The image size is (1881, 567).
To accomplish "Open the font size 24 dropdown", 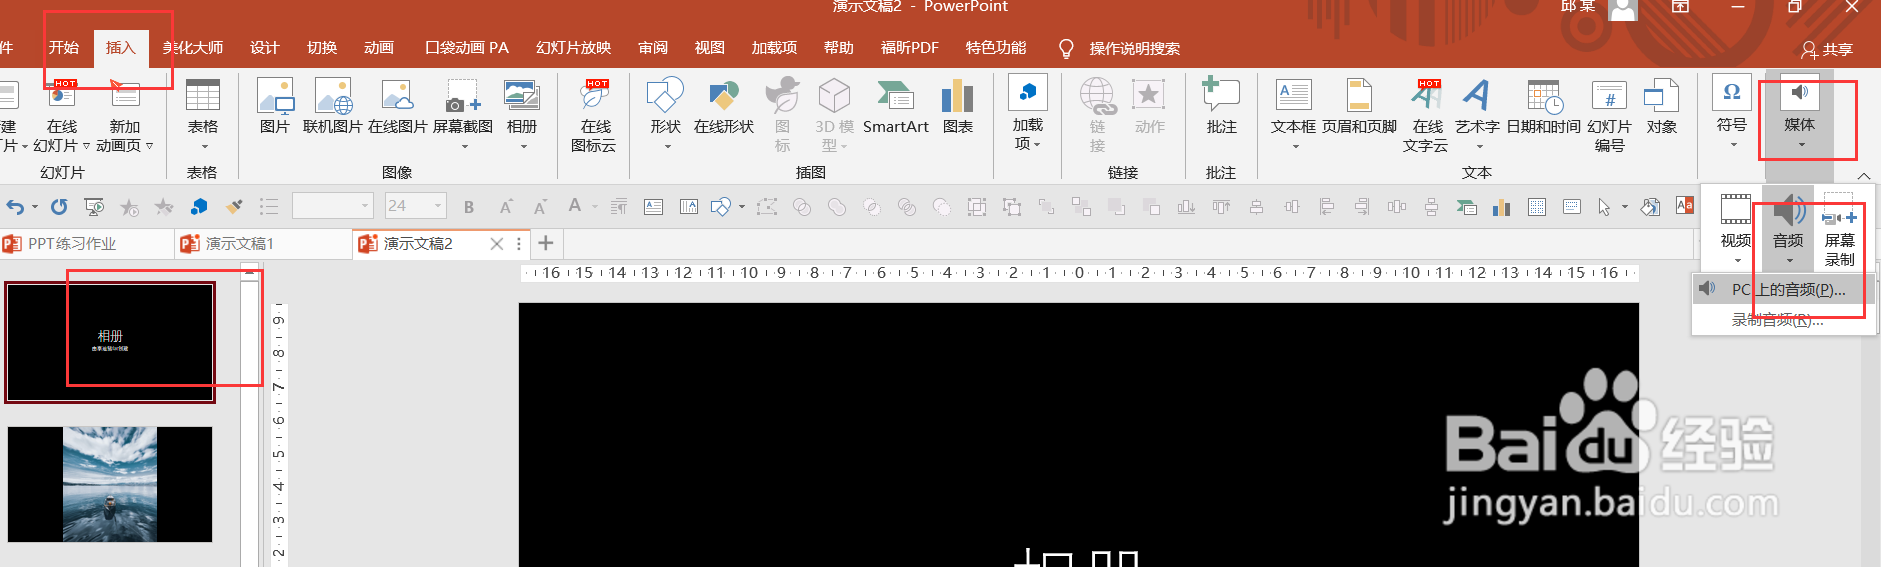I will point(439,206).
